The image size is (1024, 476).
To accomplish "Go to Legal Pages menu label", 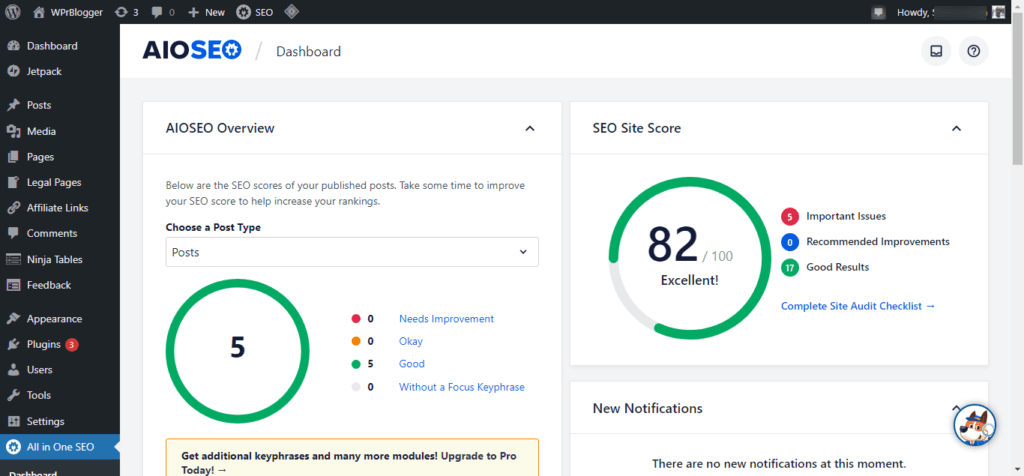I will [54, 182].
